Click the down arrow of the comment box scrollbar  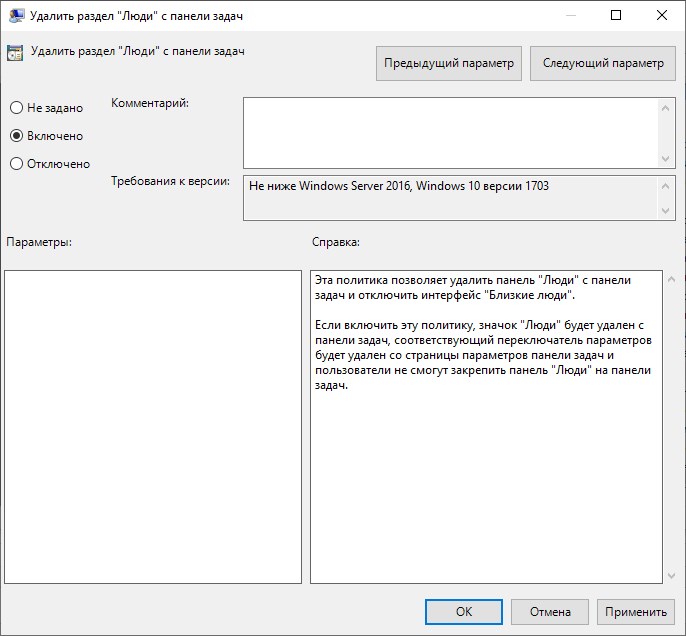click(666, 158)
